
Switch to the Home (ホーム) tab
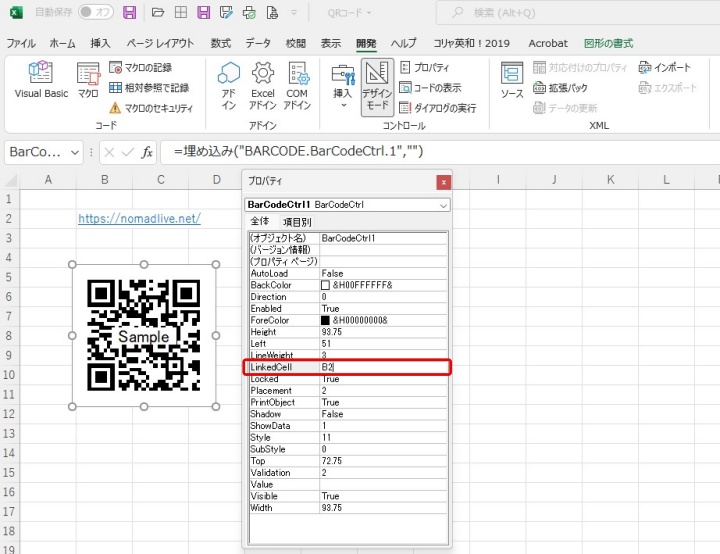(x=62, y=43)
